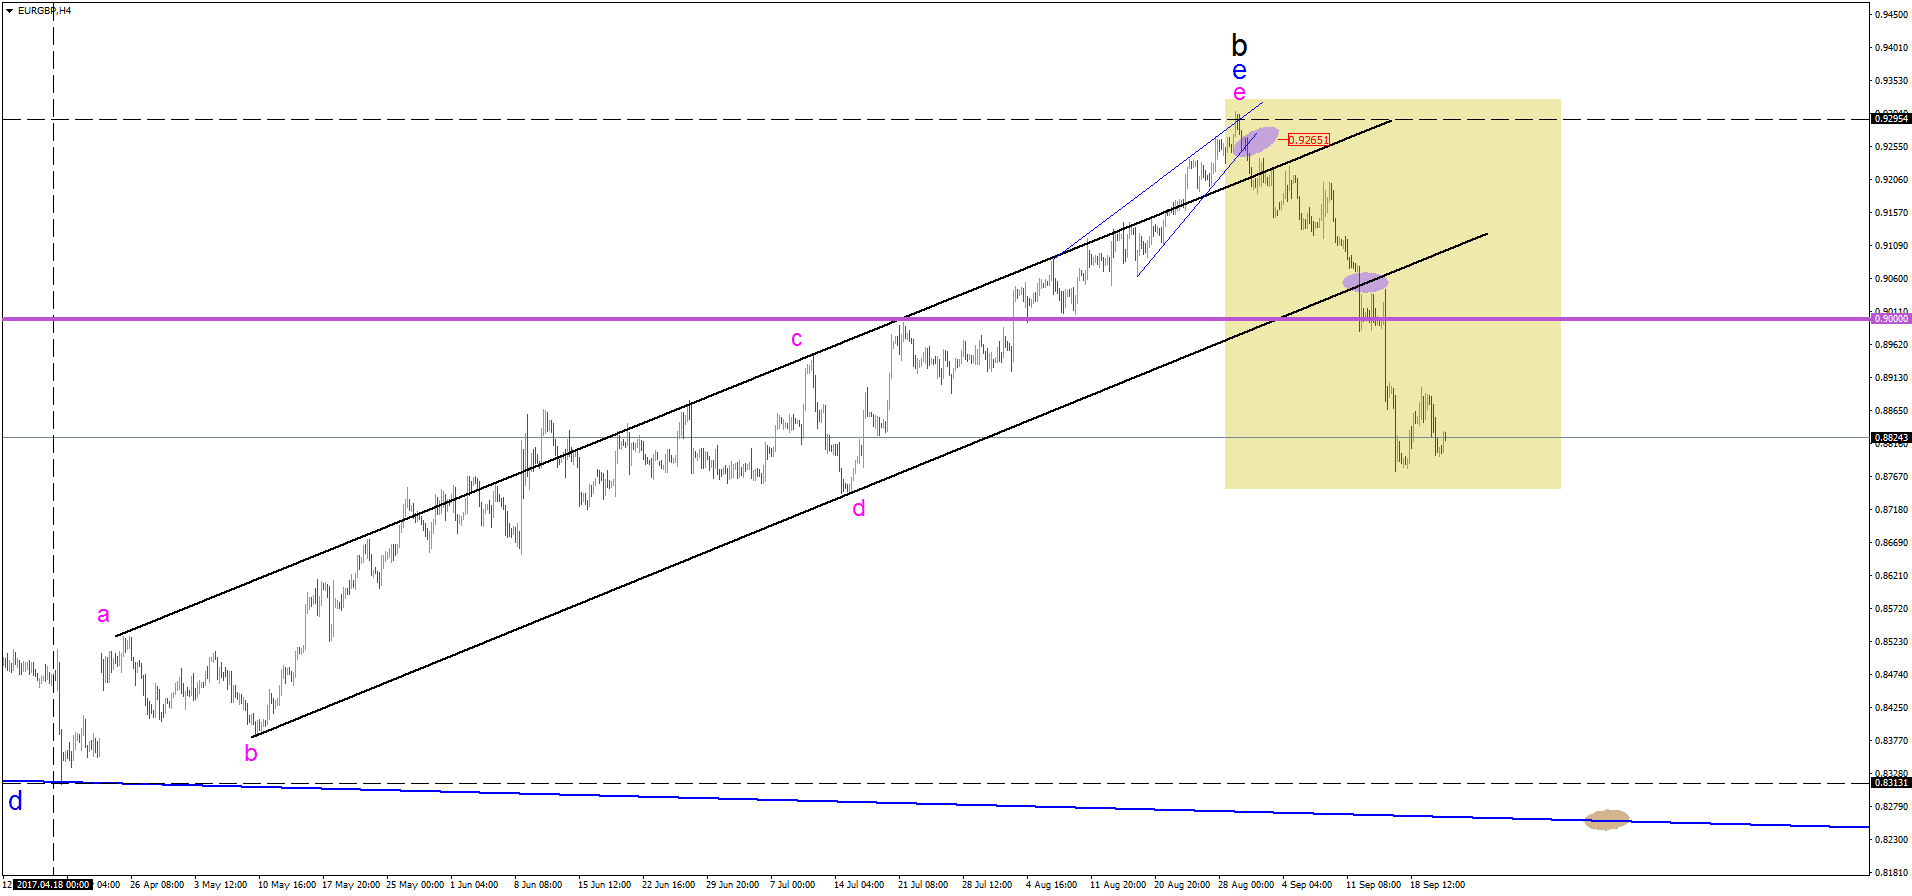The height and width of the screenshot is (896, 1912).
Task: Click the '4 Sep 04:00' time axis label
Action: [1307, 885]
